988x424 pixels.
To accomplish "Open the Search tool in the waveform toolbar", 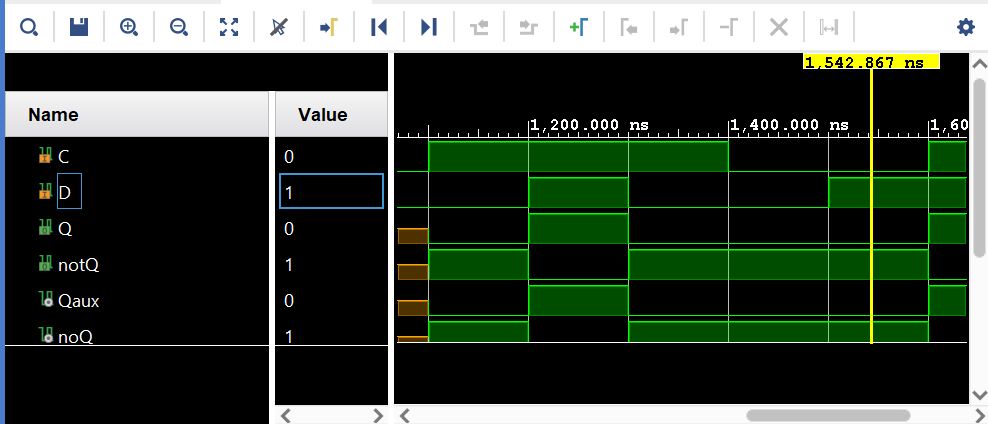I will click(x=29, y=27).
